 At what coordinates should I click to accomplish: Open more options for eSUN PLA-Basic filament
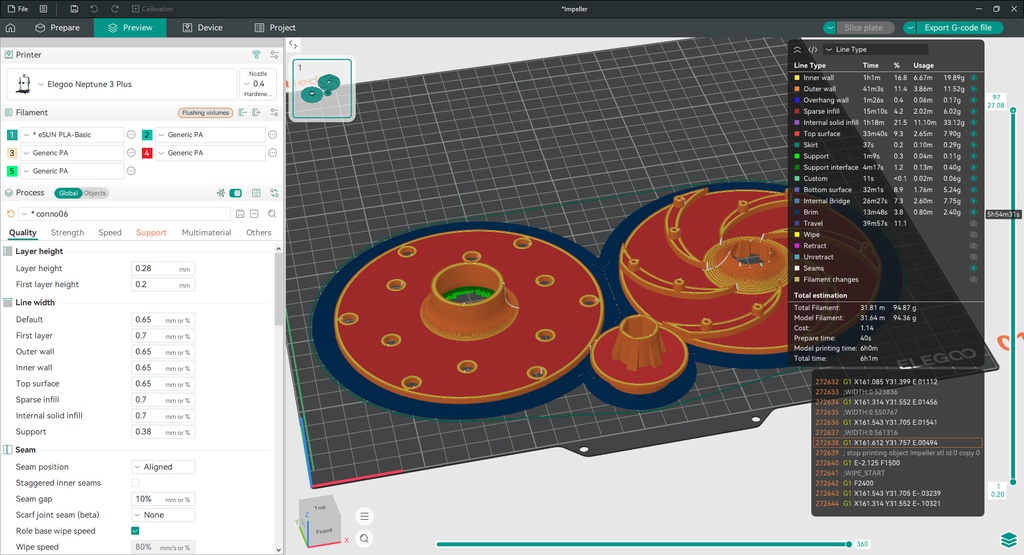point(131,135)
